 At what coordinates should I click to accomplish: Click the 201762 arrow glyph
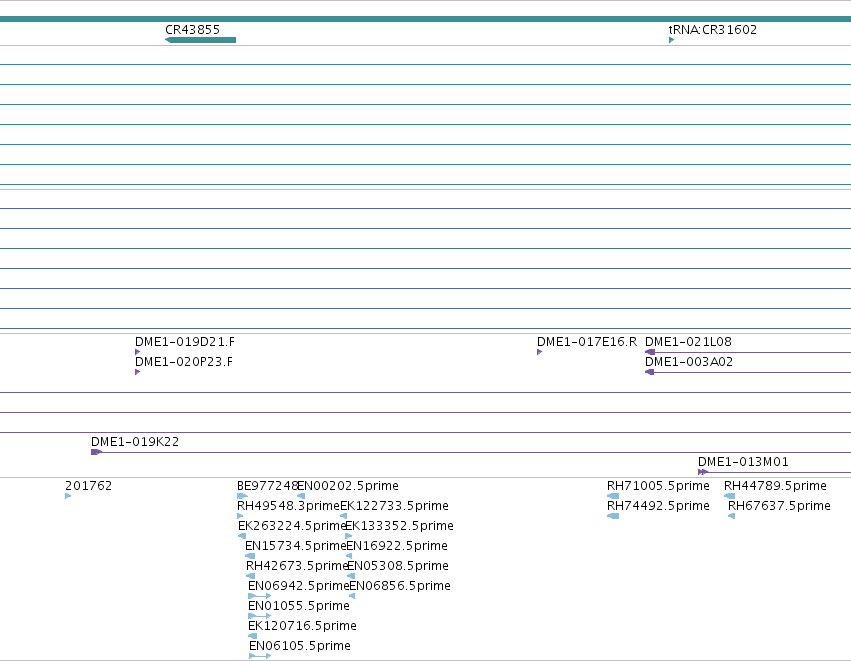(x=68, y=495)
